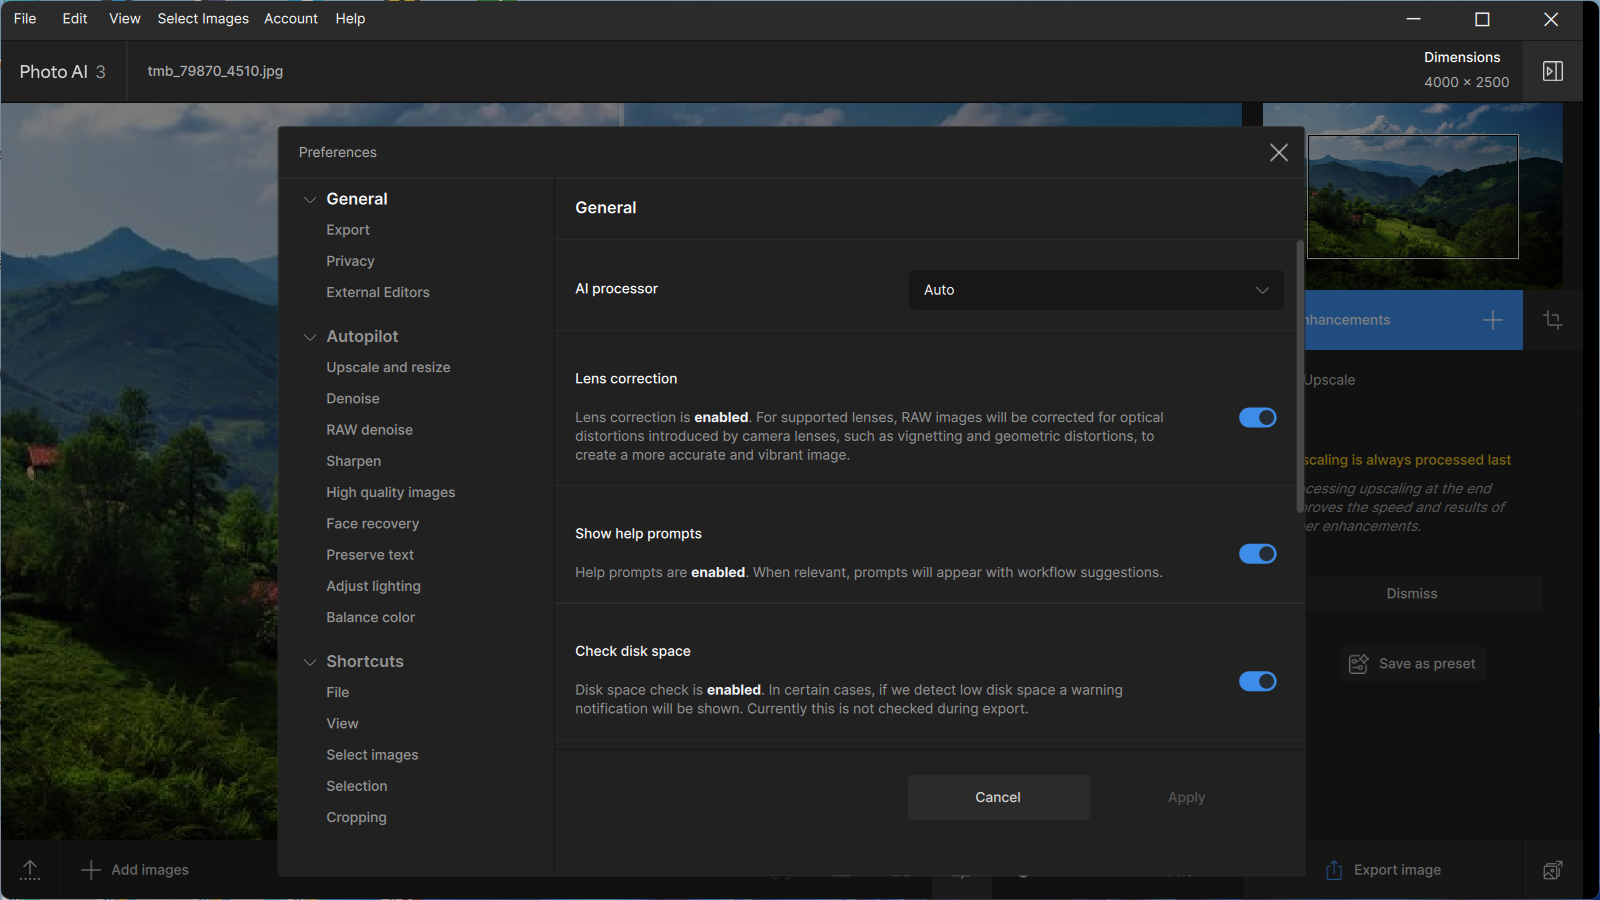Click the Save as preset icon

1358,664
